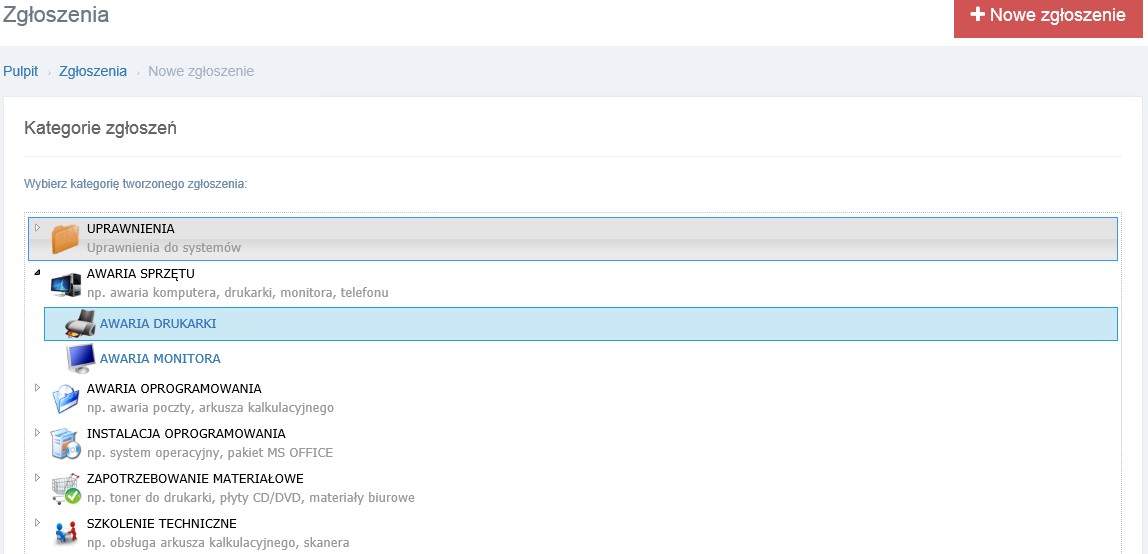Viewport: 1148px width, 554px height.
Task: Click the monitor icon for AWARIA MONITORA
Action: (81, 359)
